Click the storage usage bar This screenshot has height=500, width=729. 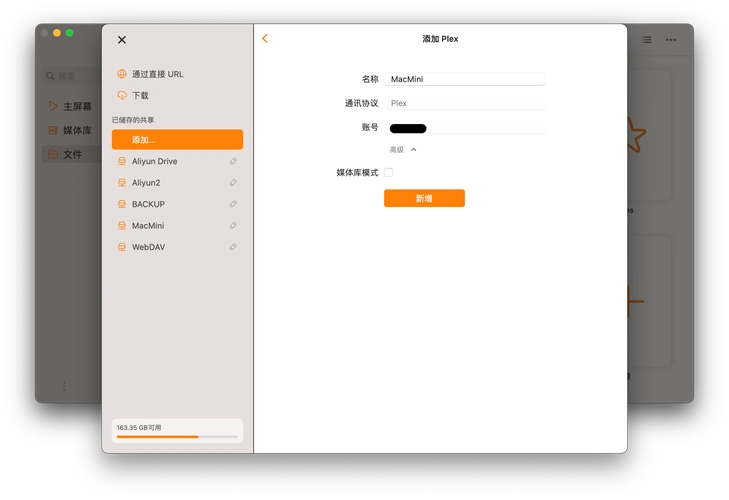pos(177,437)
